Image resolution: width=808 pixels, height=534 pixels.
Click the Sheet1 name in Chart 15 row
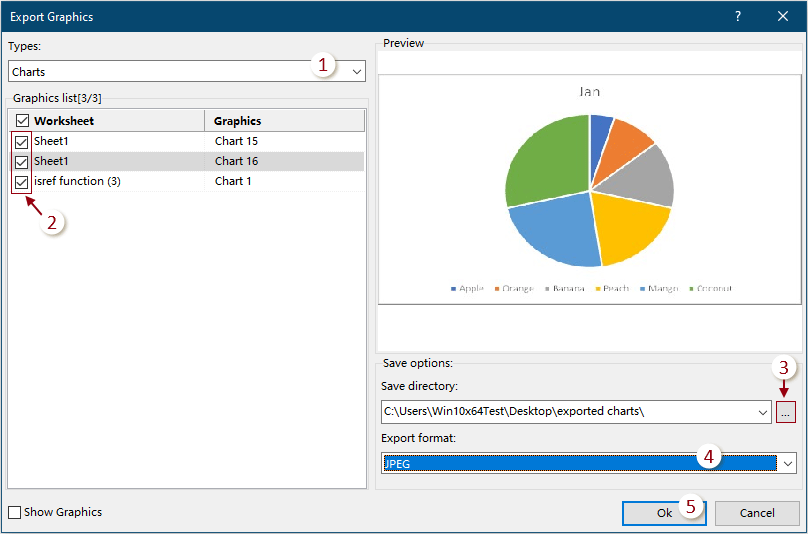pyautogui.click(x=51, y=141)
